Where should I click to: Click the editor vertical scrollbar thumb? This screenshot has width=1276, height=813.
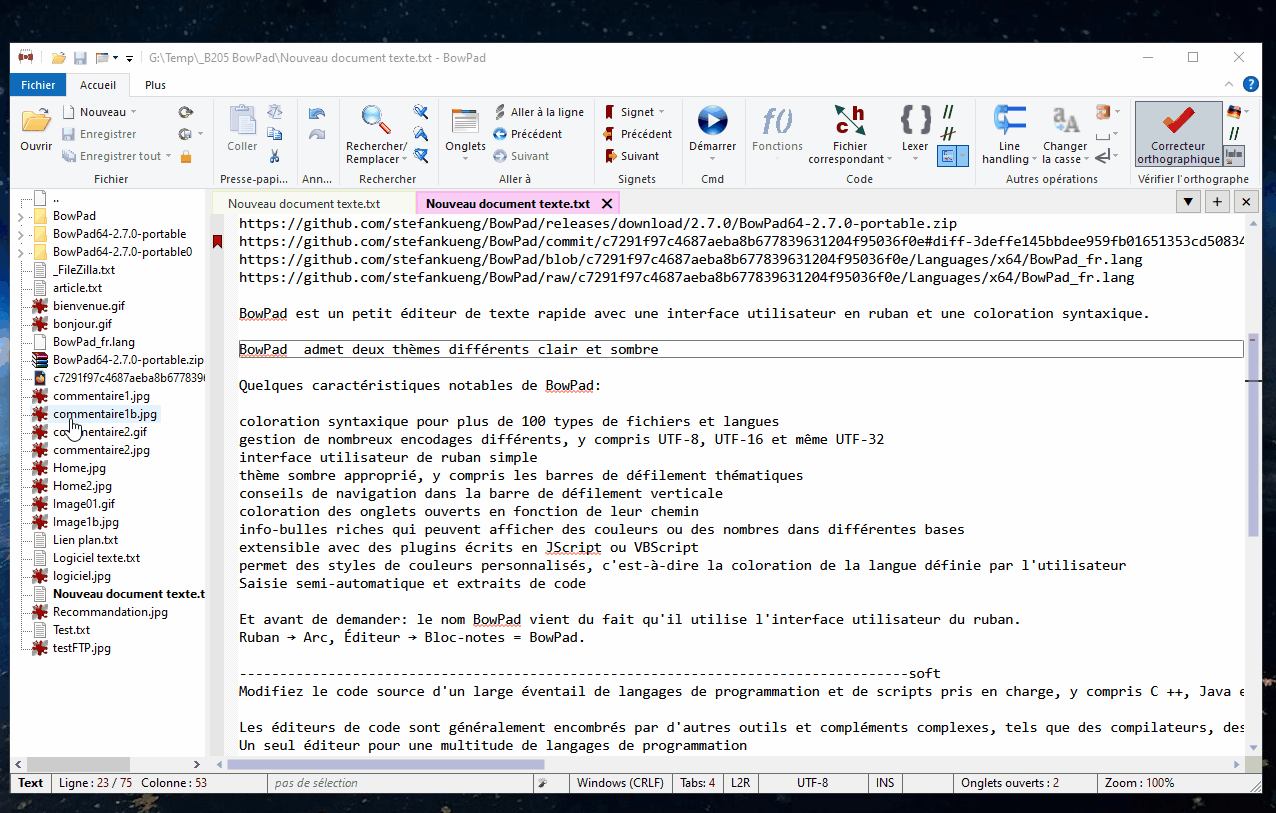1253,436
